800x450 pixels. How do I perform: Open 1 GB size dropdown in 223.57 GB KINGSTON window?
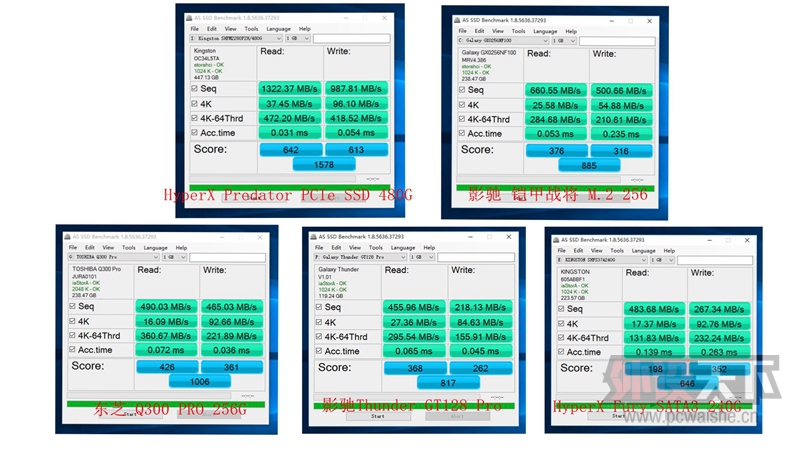662,260
